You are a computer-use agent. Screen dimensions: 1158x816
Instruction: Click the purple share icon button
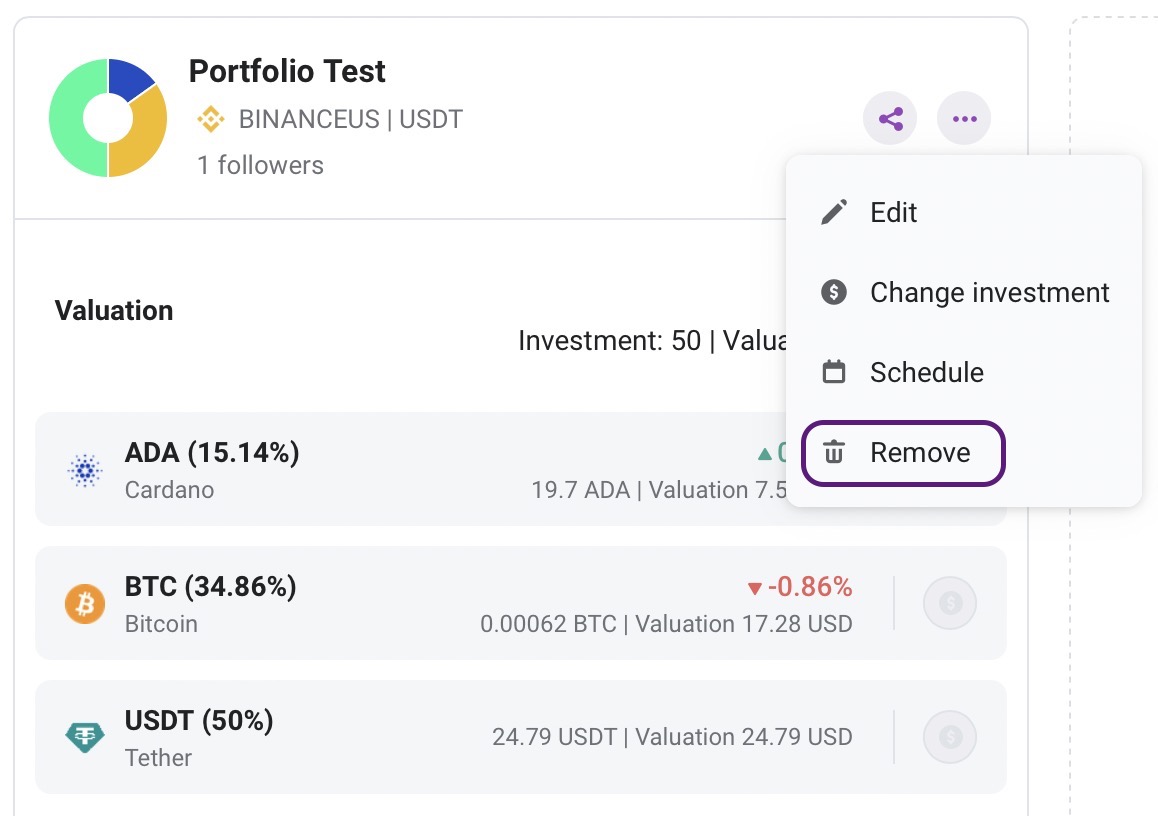[x=890, y=119]
